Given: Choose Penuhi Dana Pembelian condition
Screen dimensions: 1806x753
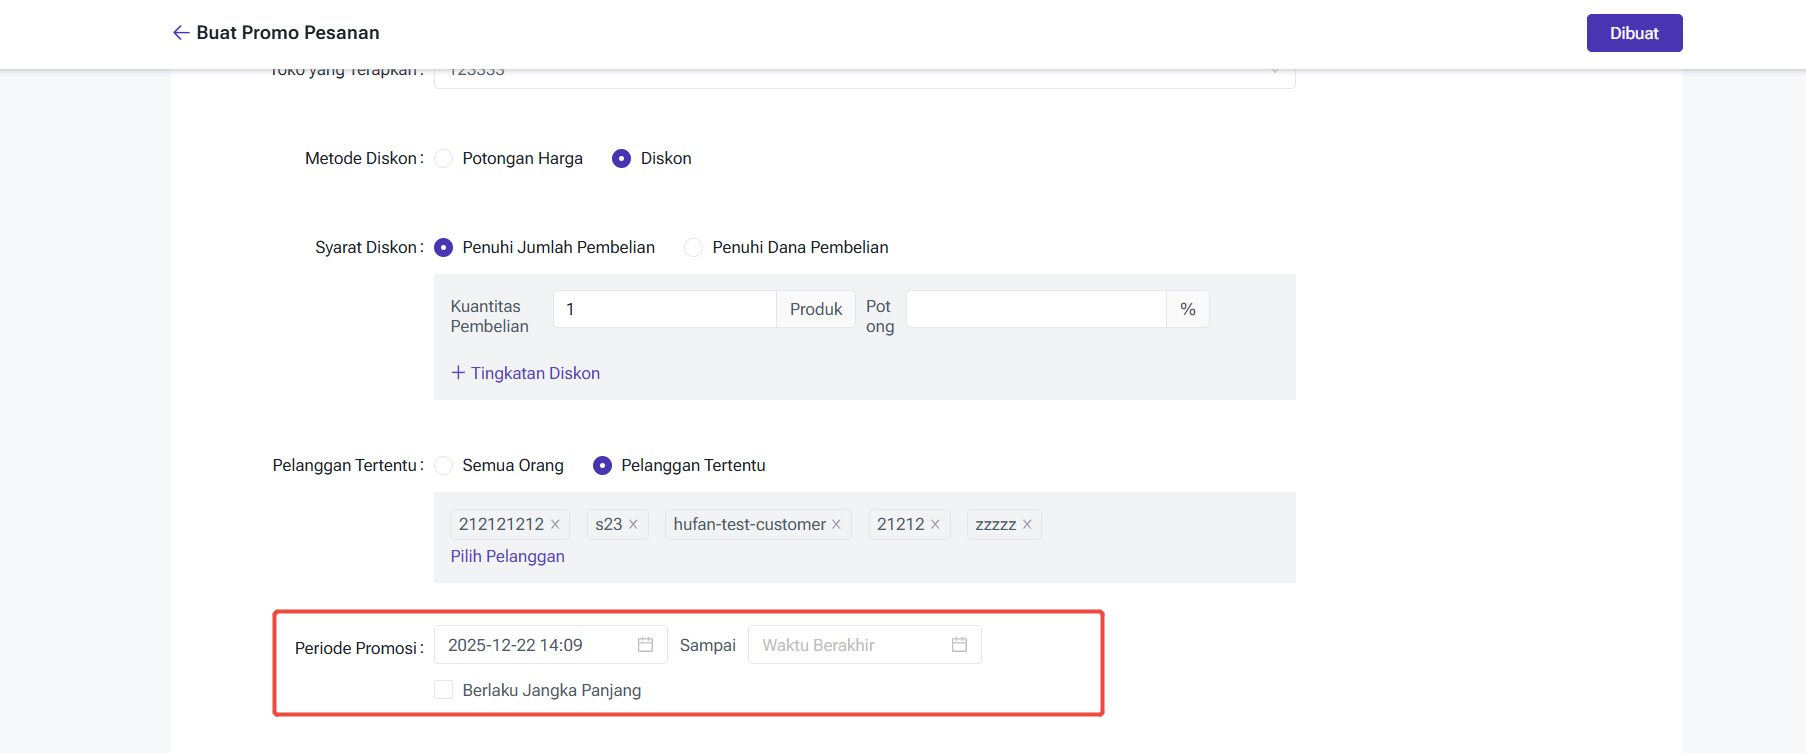Looking at the screenshot, I should 693,248.
